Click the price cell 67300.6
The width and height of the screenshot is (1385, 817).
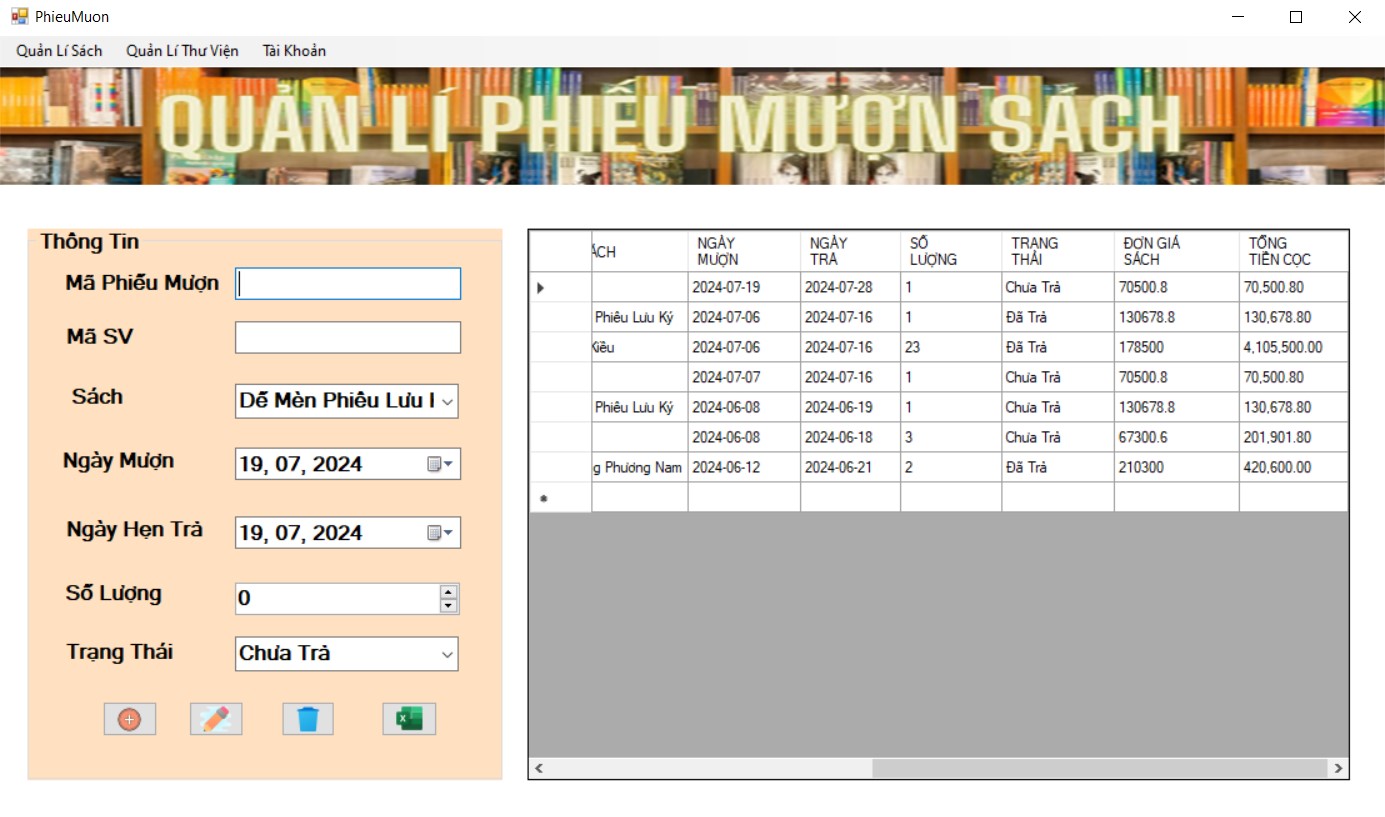pyautogui.click(x=1177, y=437)
